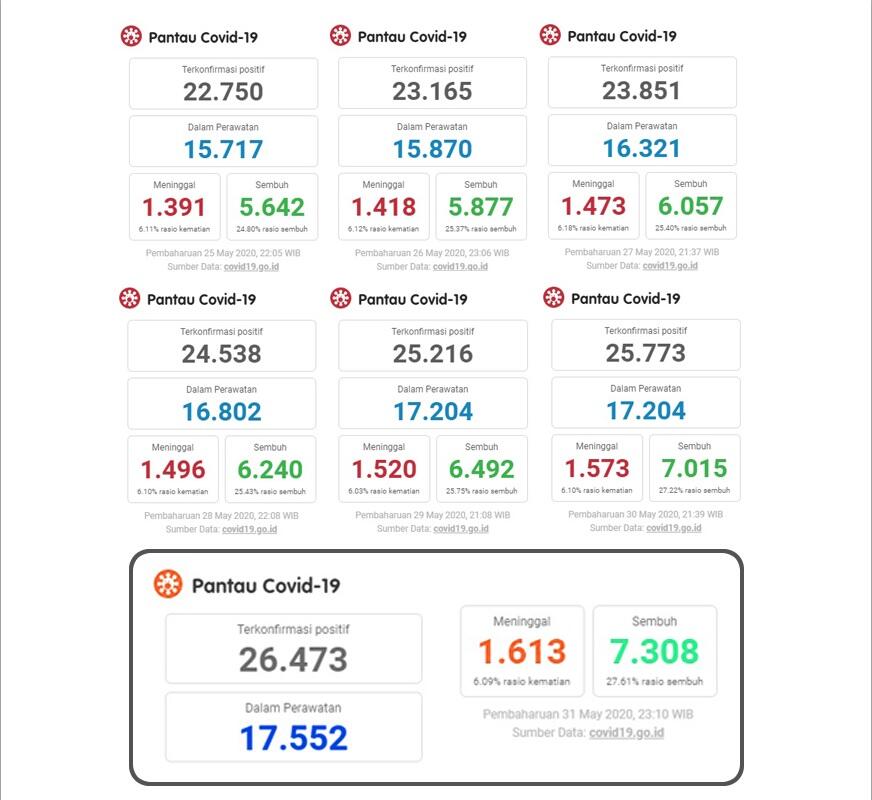Image resolution: width=872 pixels, height=800 pixels.
Task: Click the virus icon on the 30 May panel
Action: tap(553, 297)
